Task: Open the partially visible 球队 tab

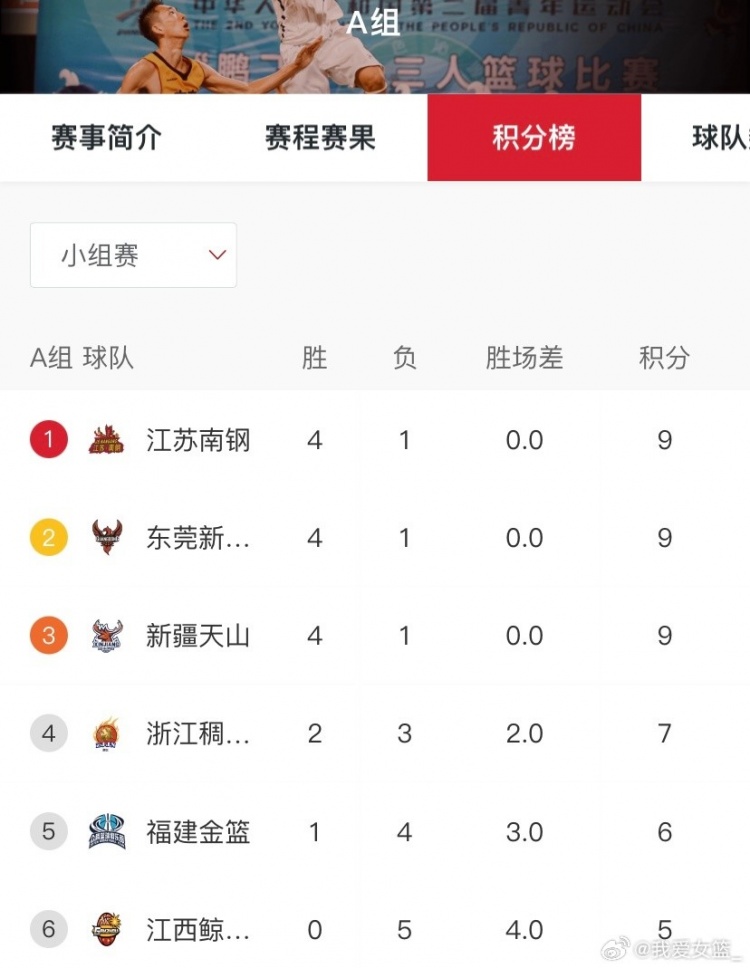Action: pos(720,138)
